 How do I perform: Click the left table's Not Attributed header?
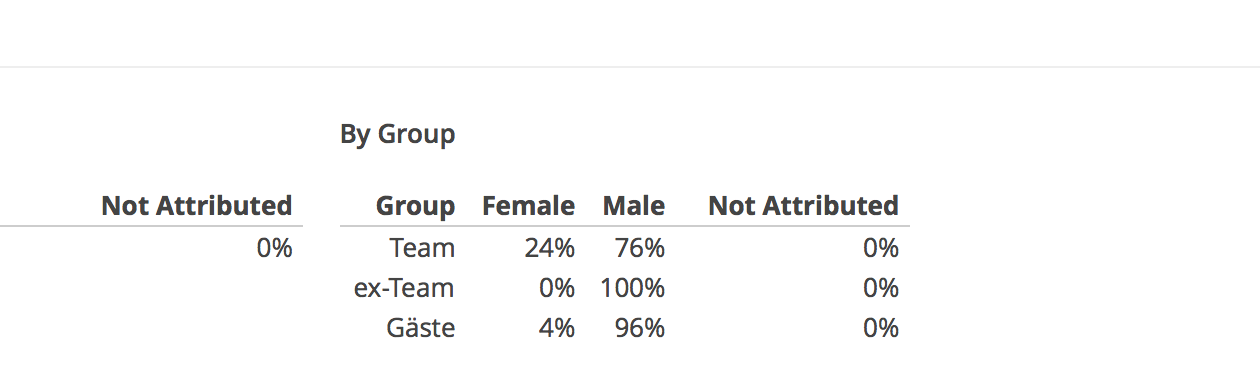point(197,206)
